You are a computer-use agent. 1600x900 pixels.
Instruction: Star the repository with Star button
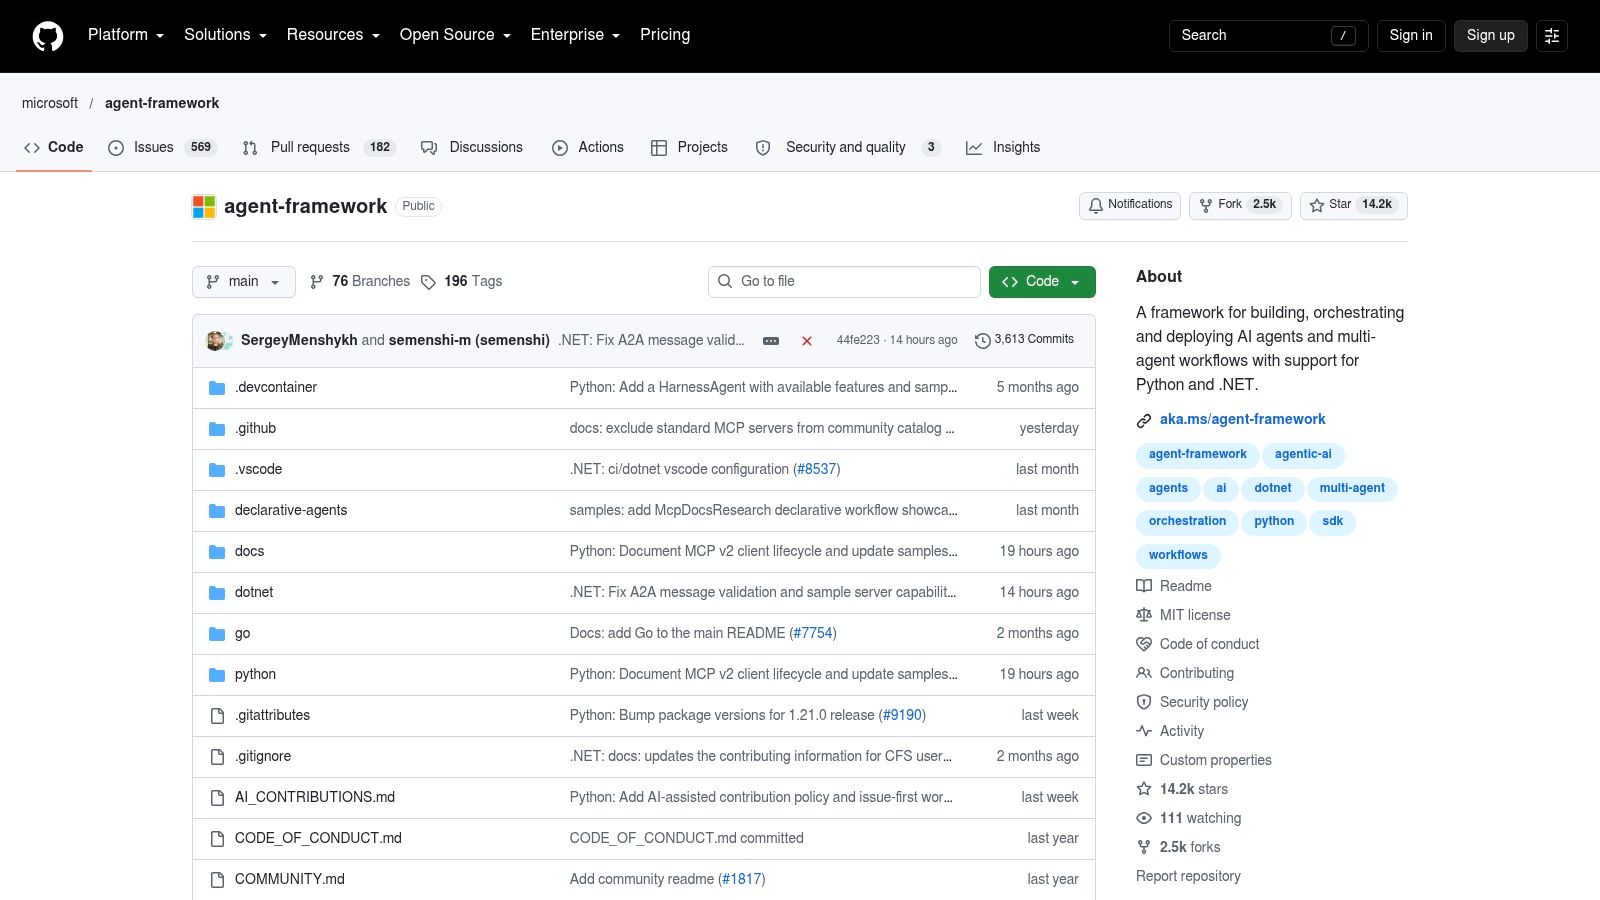pyautogui.click(x=1354, y=205)
